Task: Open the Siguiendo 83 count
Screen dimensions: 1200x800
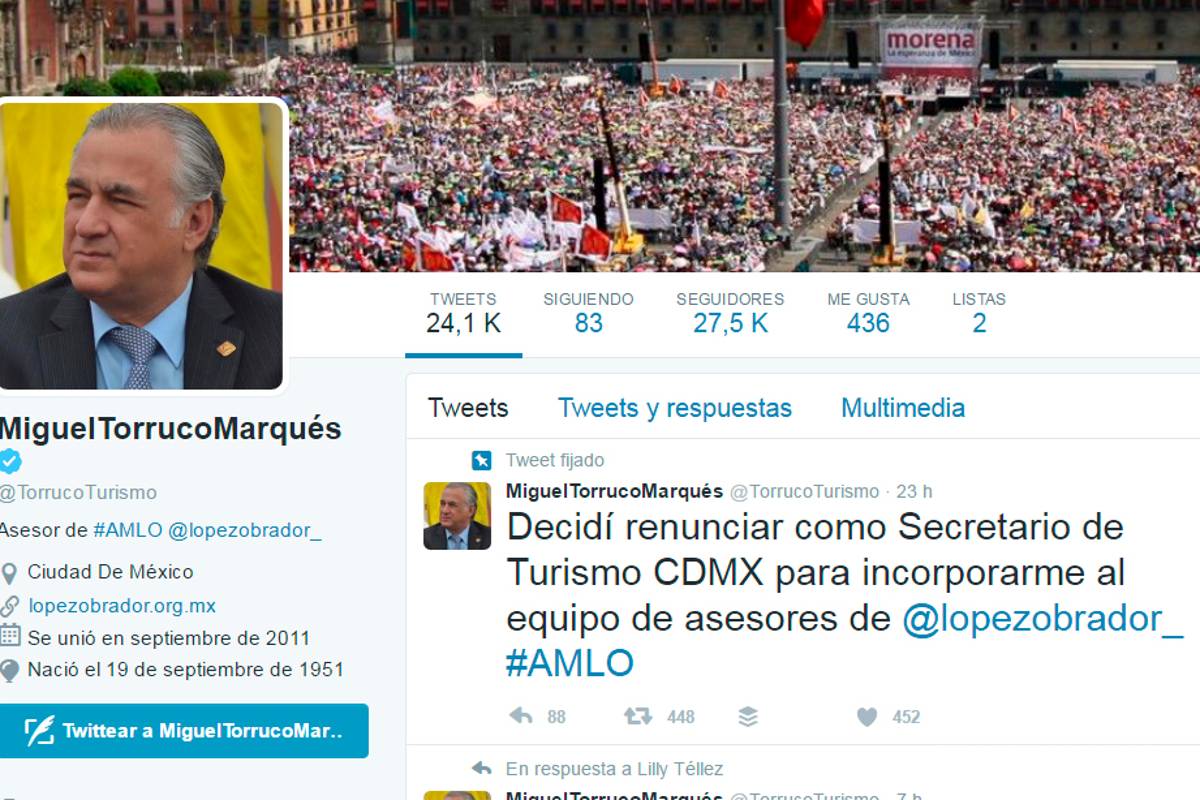Action: point(588,313)
